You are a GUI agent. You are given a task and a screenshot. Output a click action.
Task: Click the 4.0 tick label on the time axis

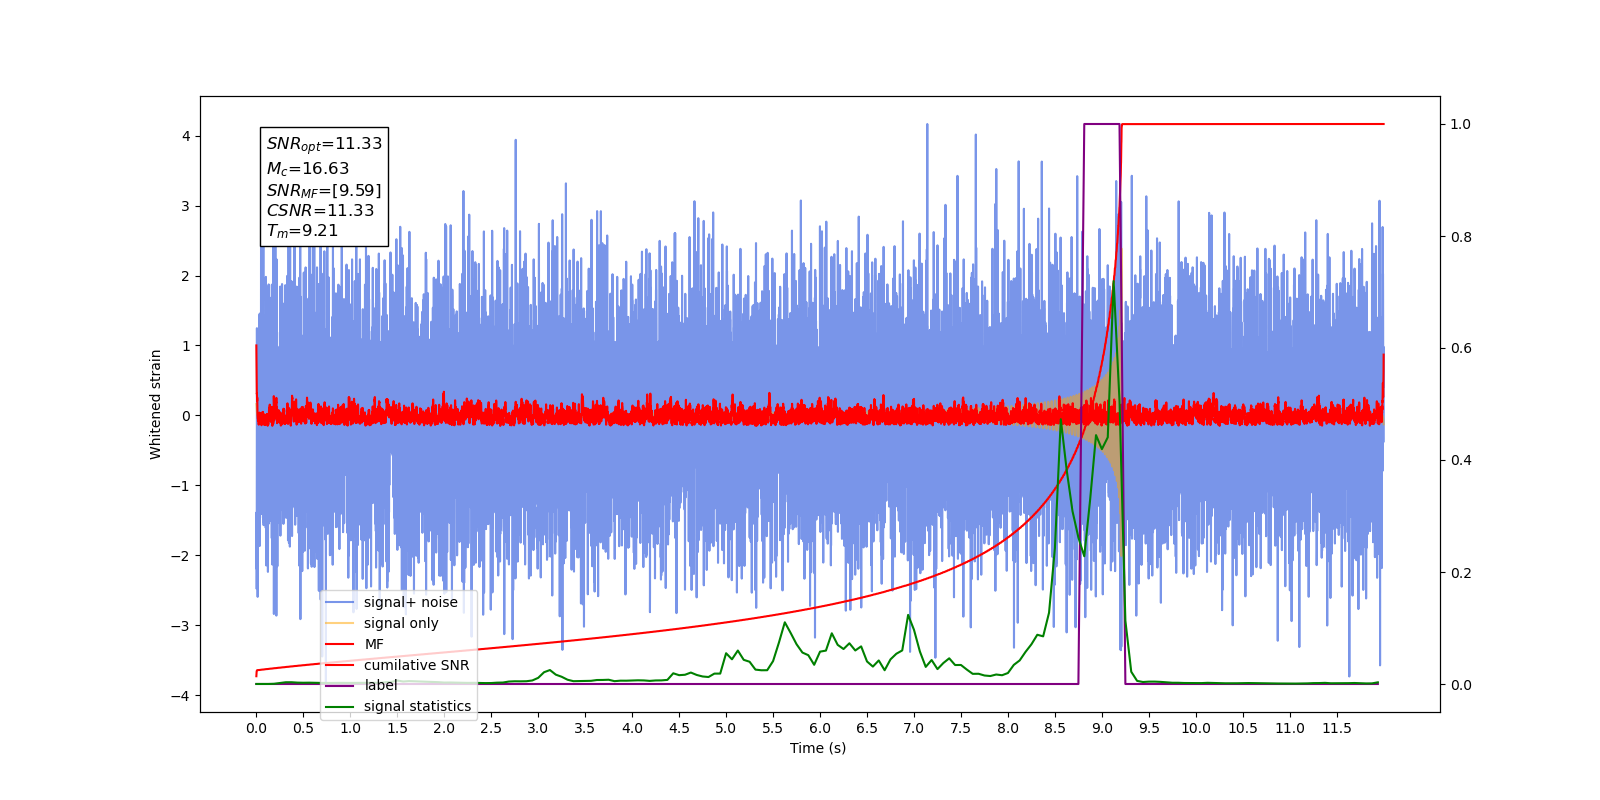pyautogui.click(x=632, y=728)
